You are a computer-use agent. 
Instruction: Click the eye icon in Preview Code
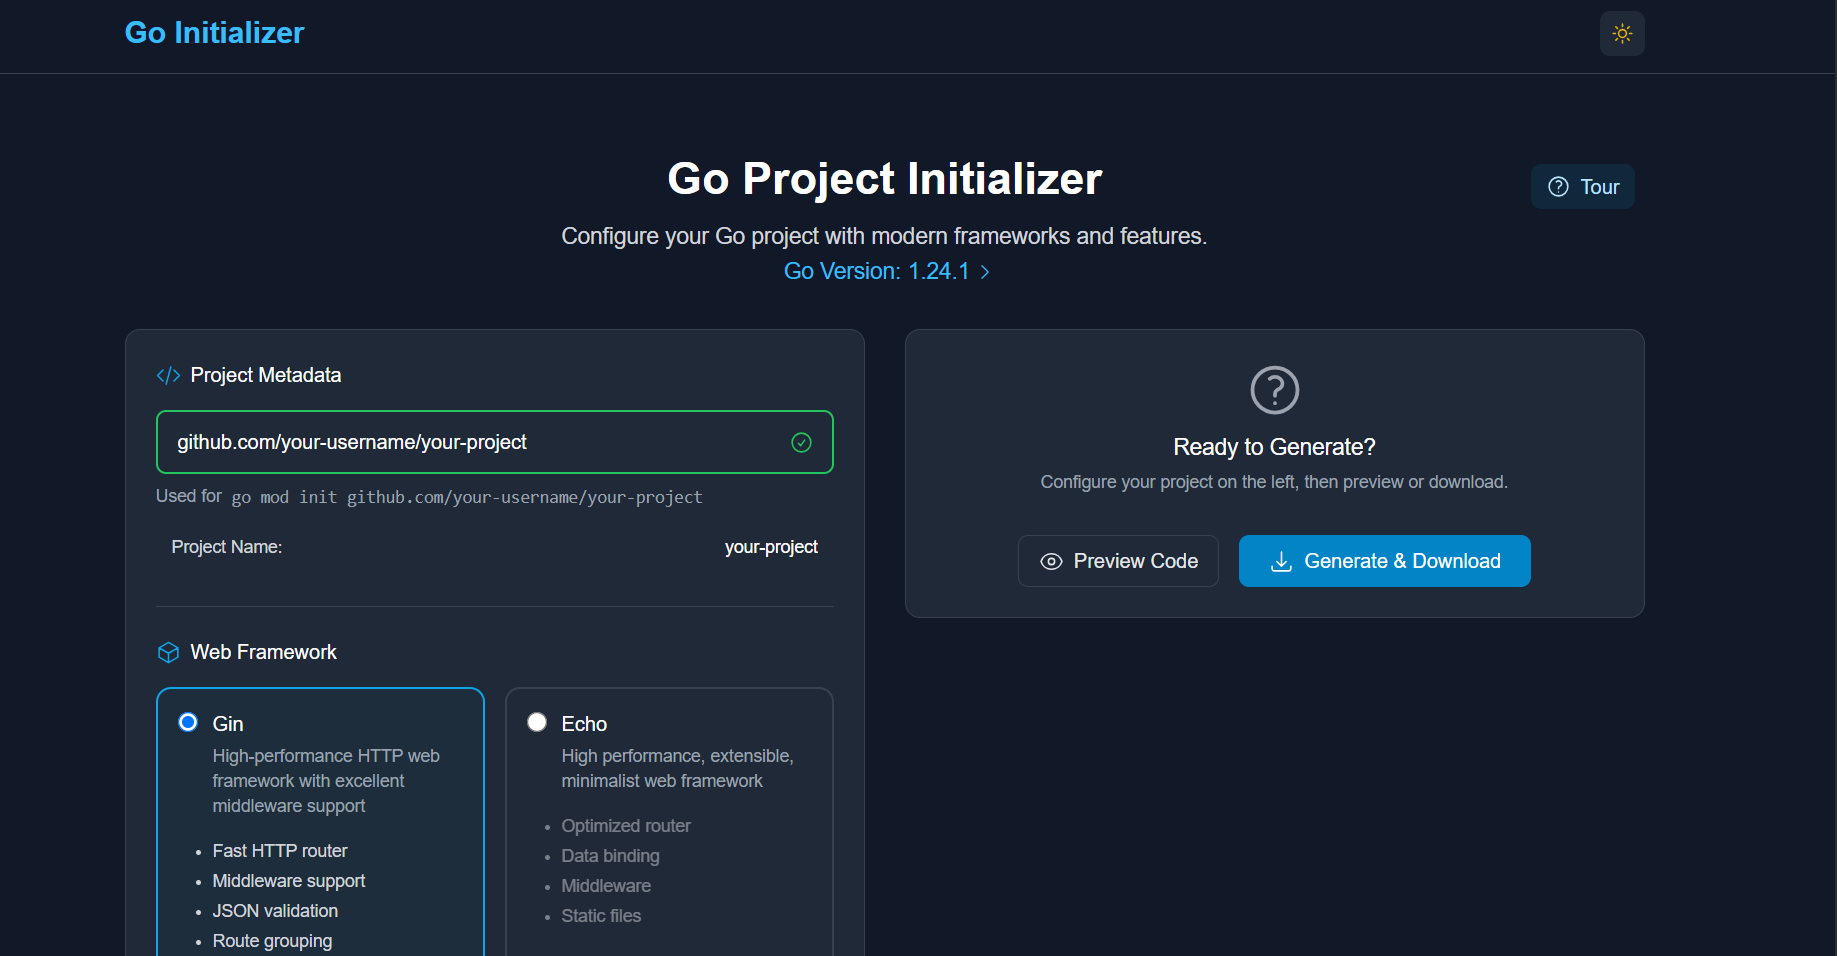tap(1050, 561)
